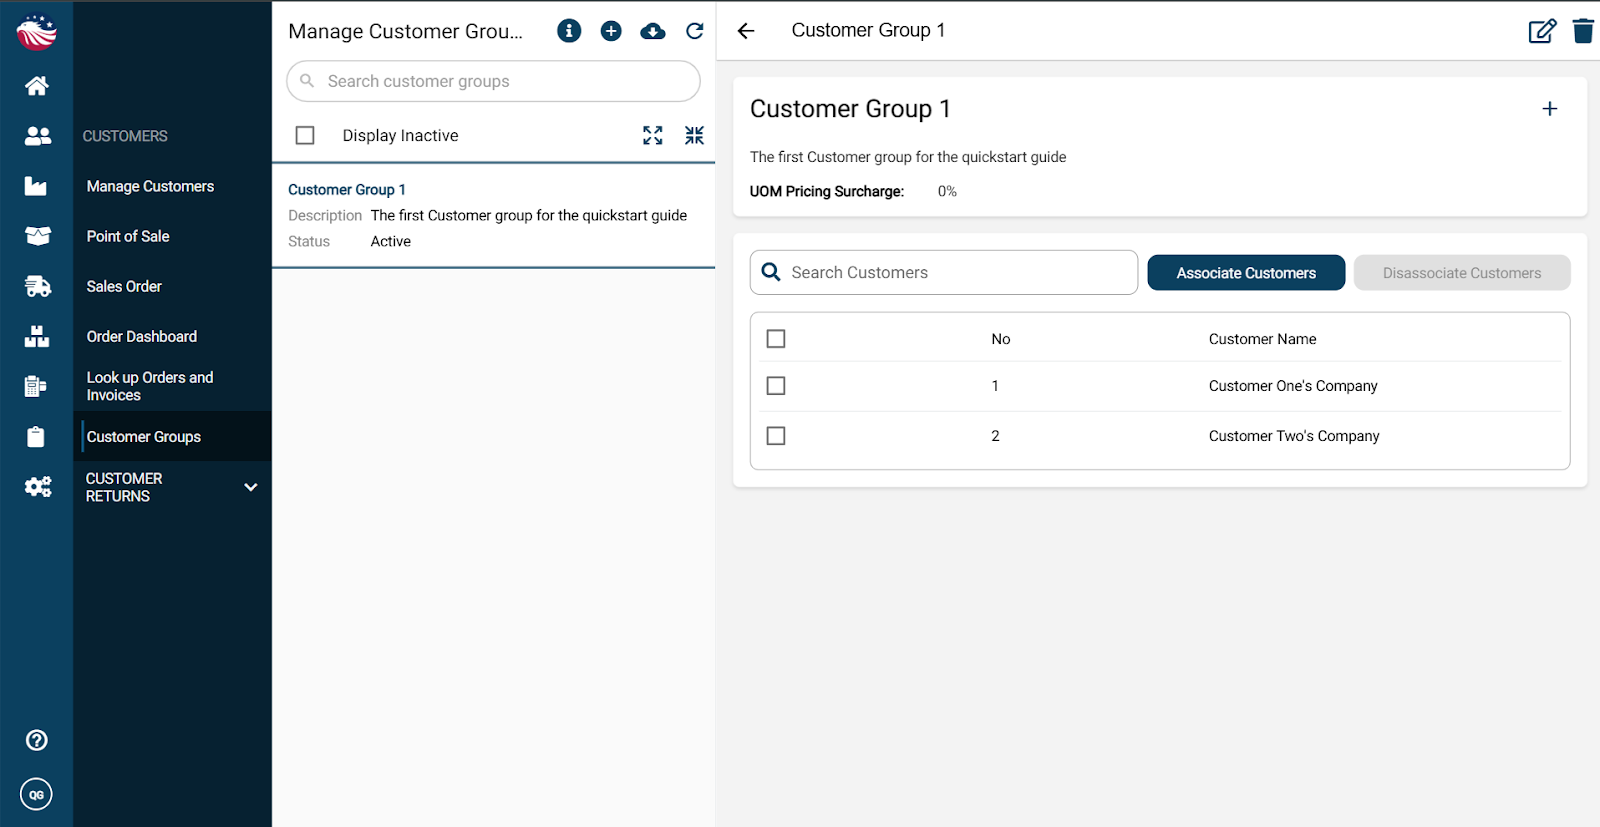Expand all groups using the expand arrows icon
1600x827 pixels.
(653, 135)
